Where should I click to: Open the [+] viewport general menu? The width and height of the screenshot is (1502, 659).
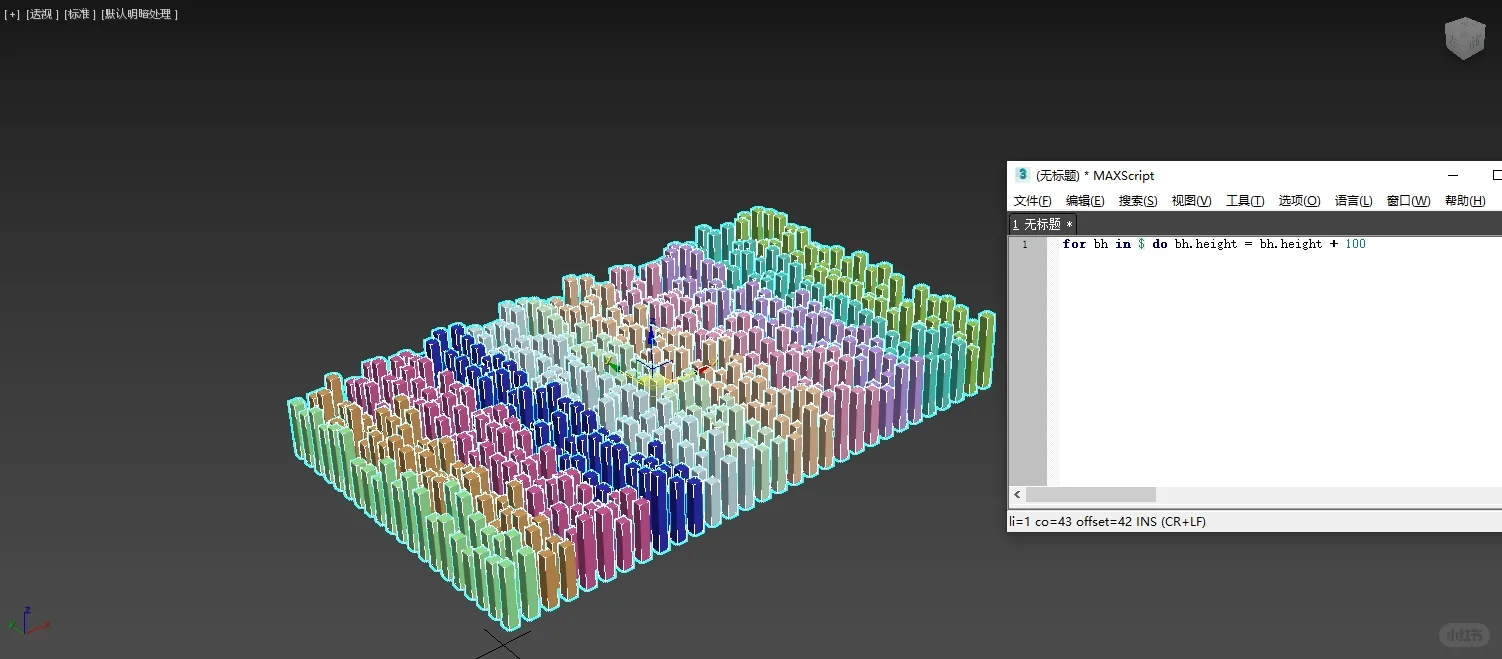coord(11,14)
